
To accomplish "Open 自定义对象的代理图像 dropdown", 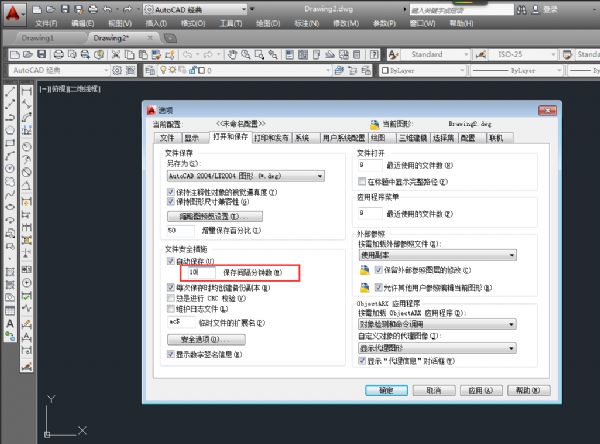I will (437, 348).
